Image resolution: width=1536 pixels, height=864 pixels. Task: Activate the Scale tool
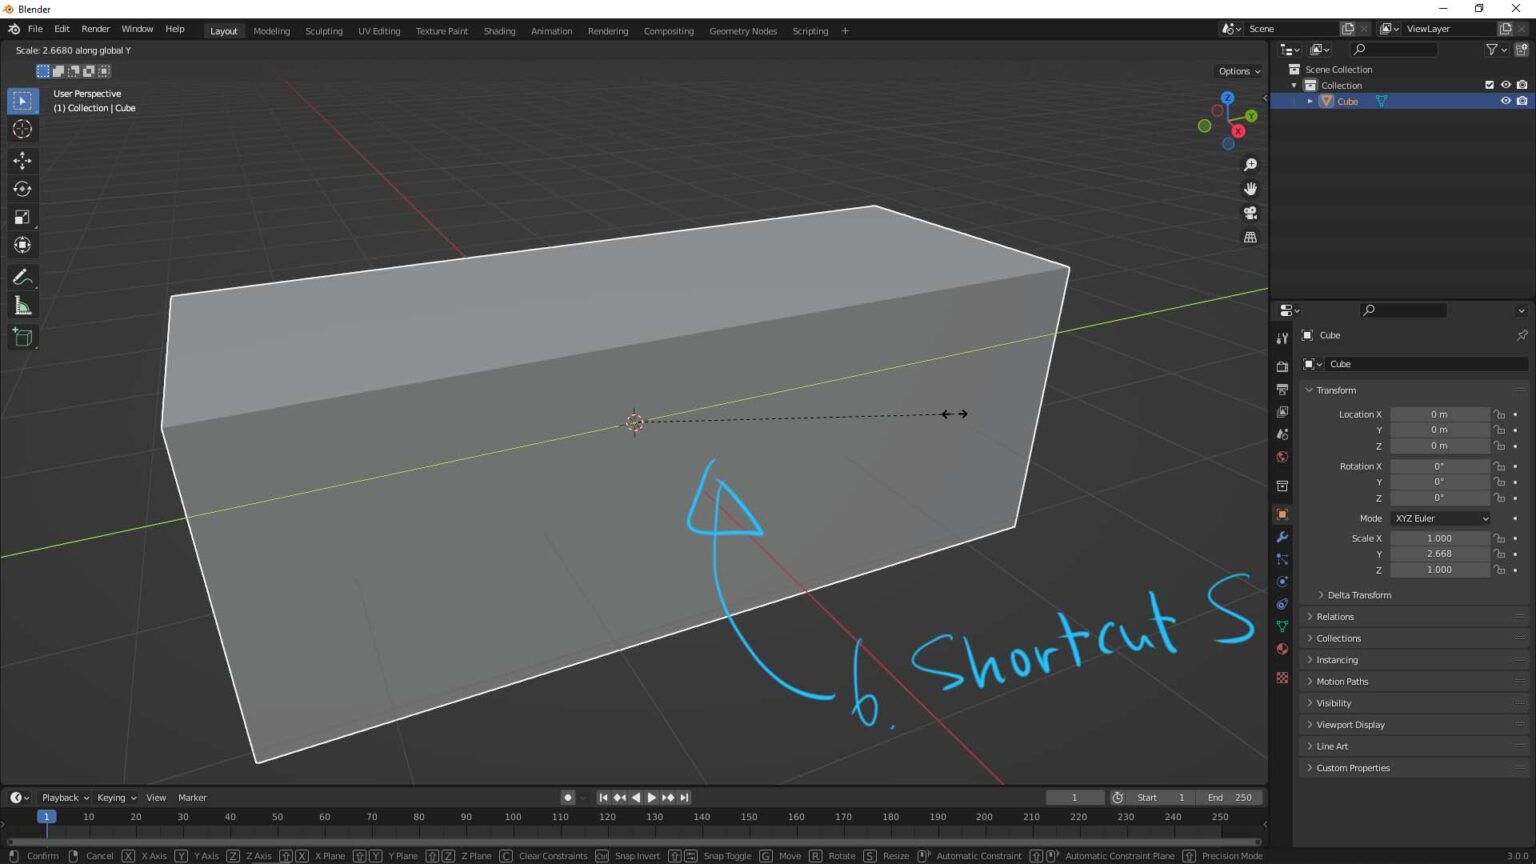pyautogui.click(x=22, y=217)
